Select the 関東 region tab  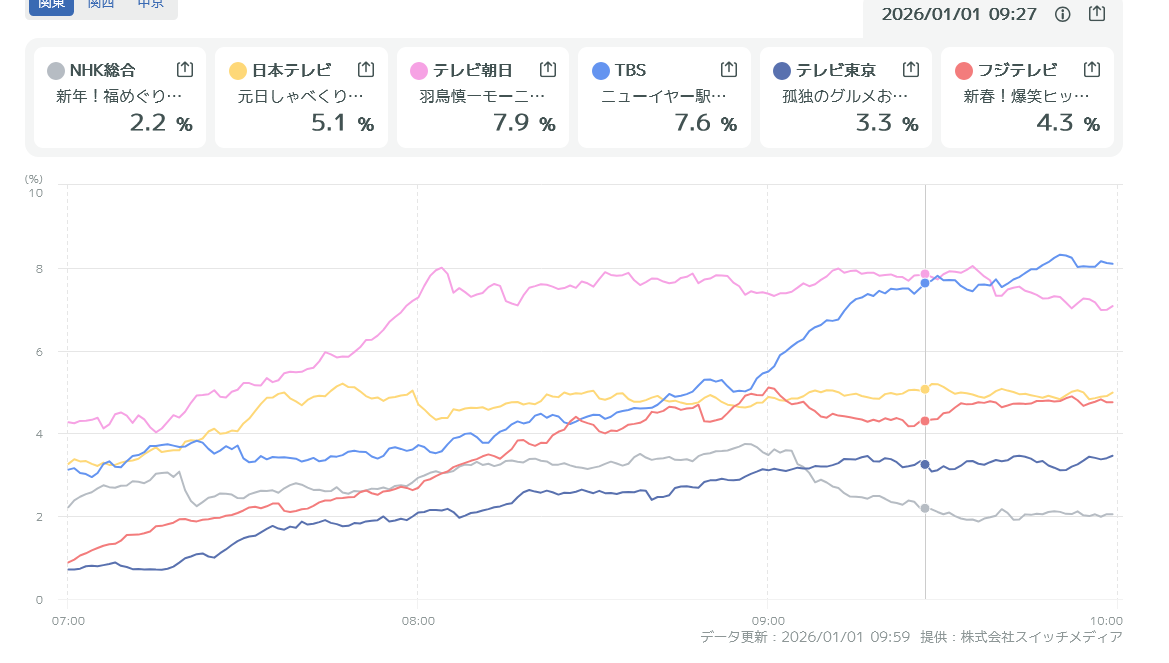tap(51, 5)
